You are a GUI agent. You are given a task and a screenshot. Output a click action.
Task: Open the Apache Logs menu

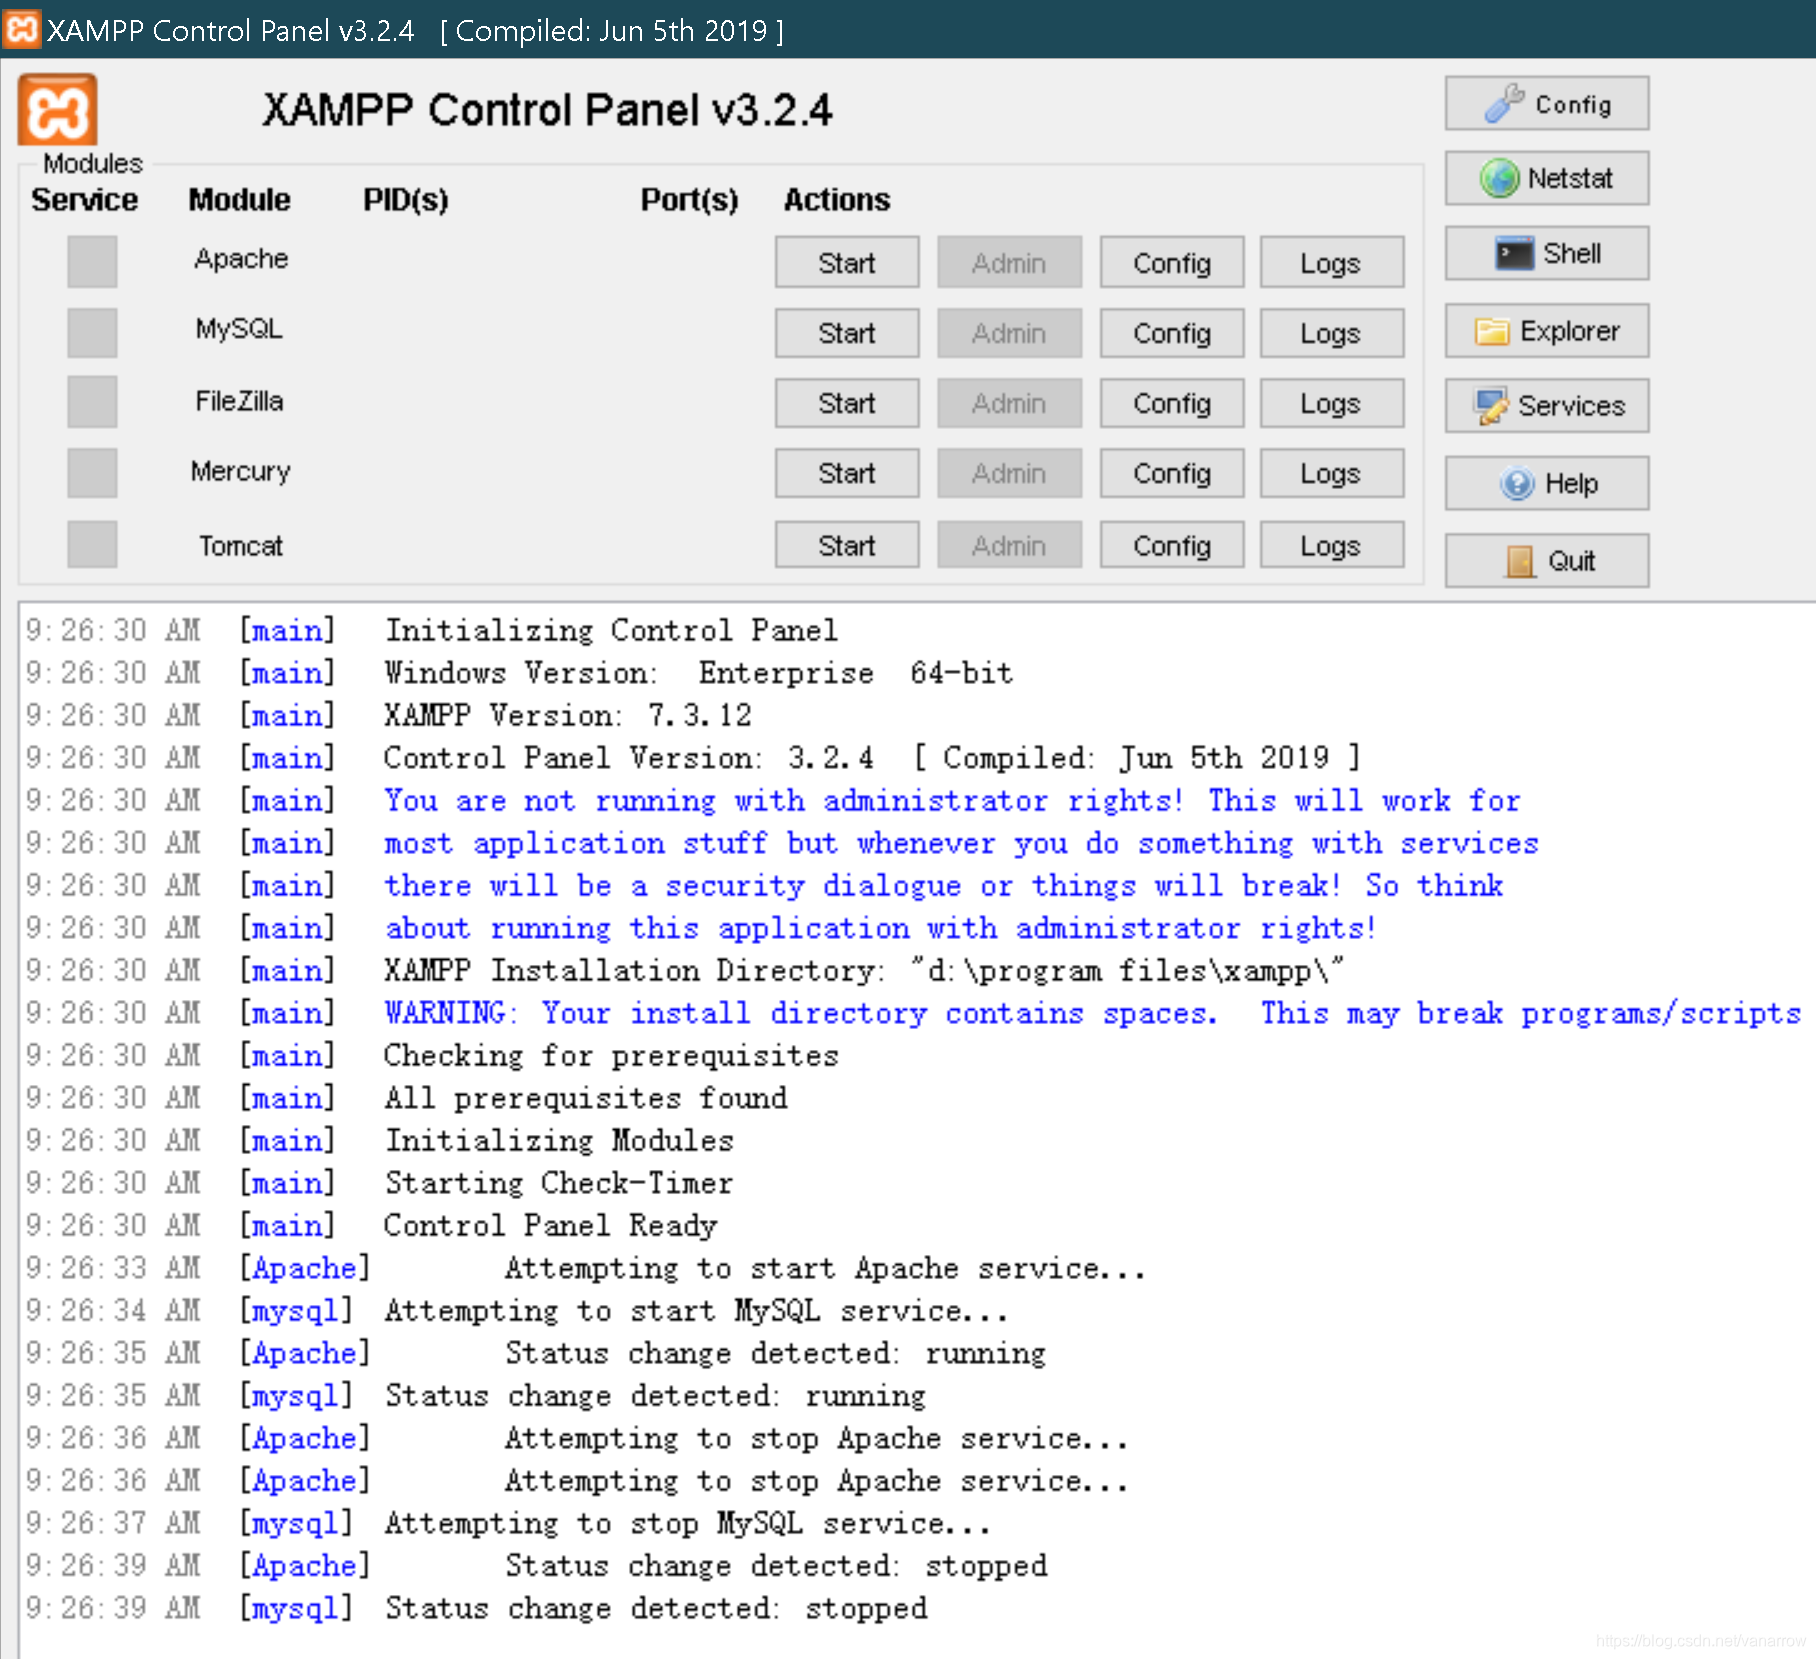click(x=1332, y=263)
